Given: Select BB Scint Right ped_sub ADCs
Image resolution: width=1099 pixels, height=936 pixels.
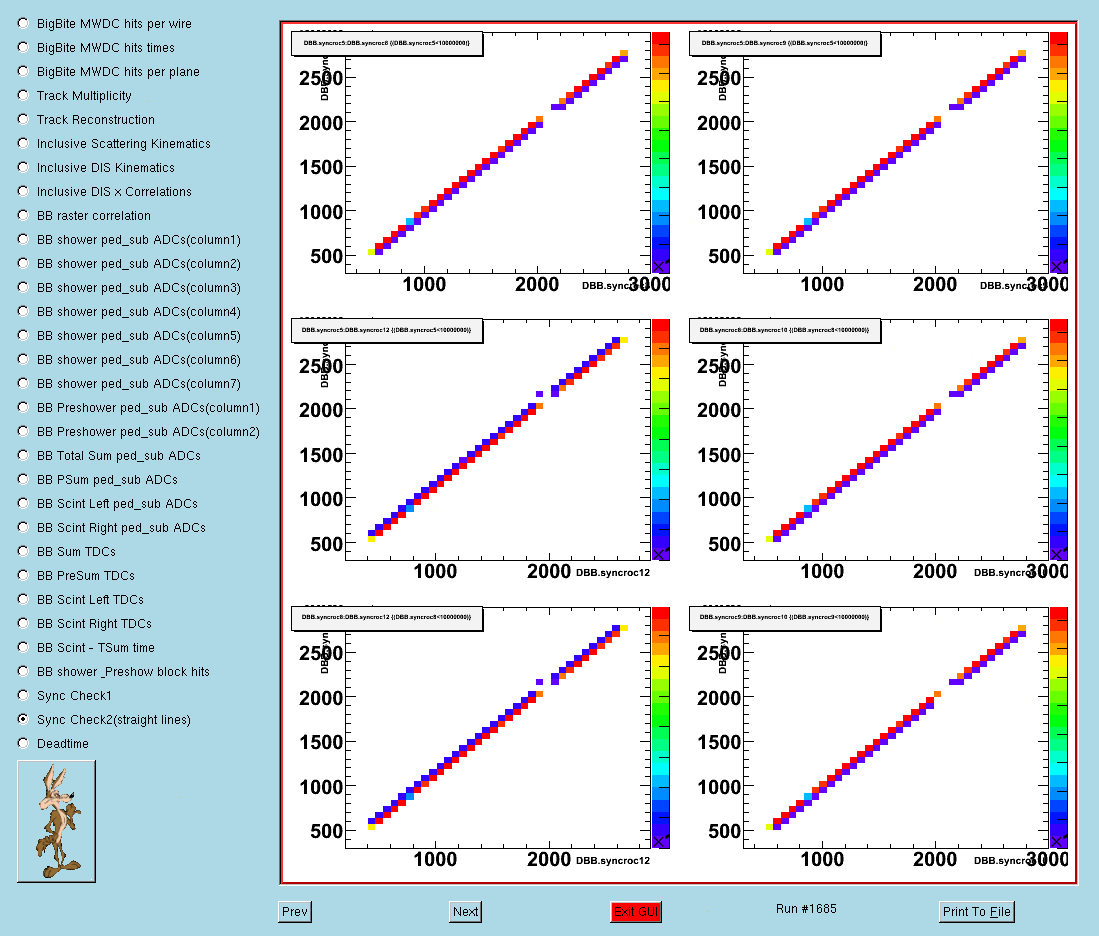Looking at the screenshot, I should coord(112,527).
